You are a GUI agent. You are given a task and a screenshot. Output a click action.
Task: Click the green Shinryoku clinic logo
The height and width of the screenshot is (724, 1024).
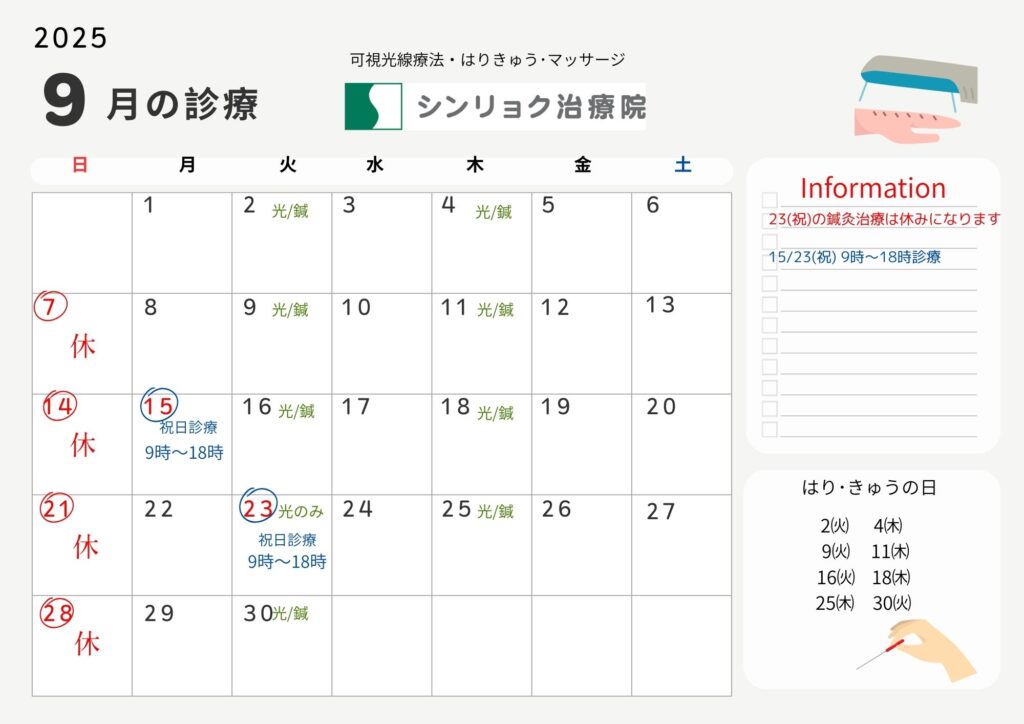[373, 106]
